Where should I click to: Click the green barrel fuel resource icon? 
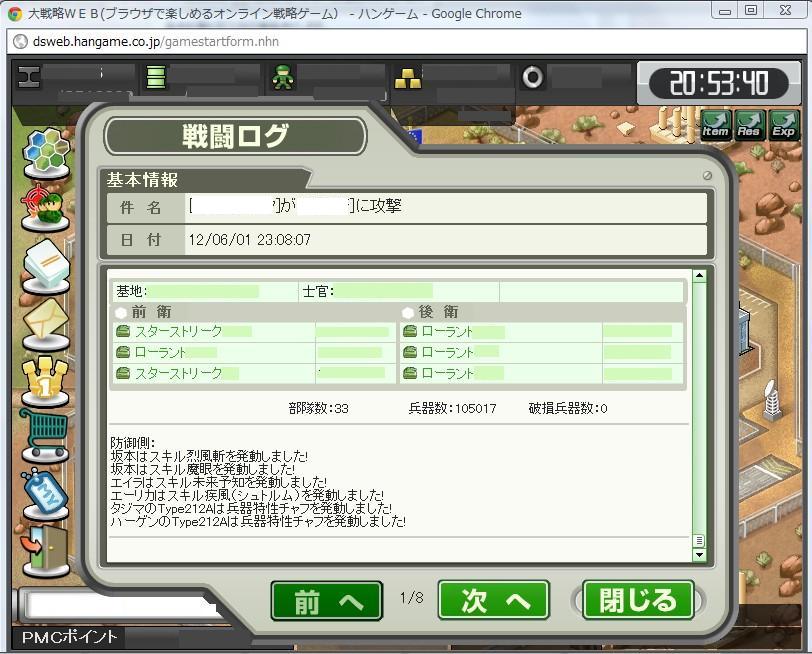[x=156, y=77]
